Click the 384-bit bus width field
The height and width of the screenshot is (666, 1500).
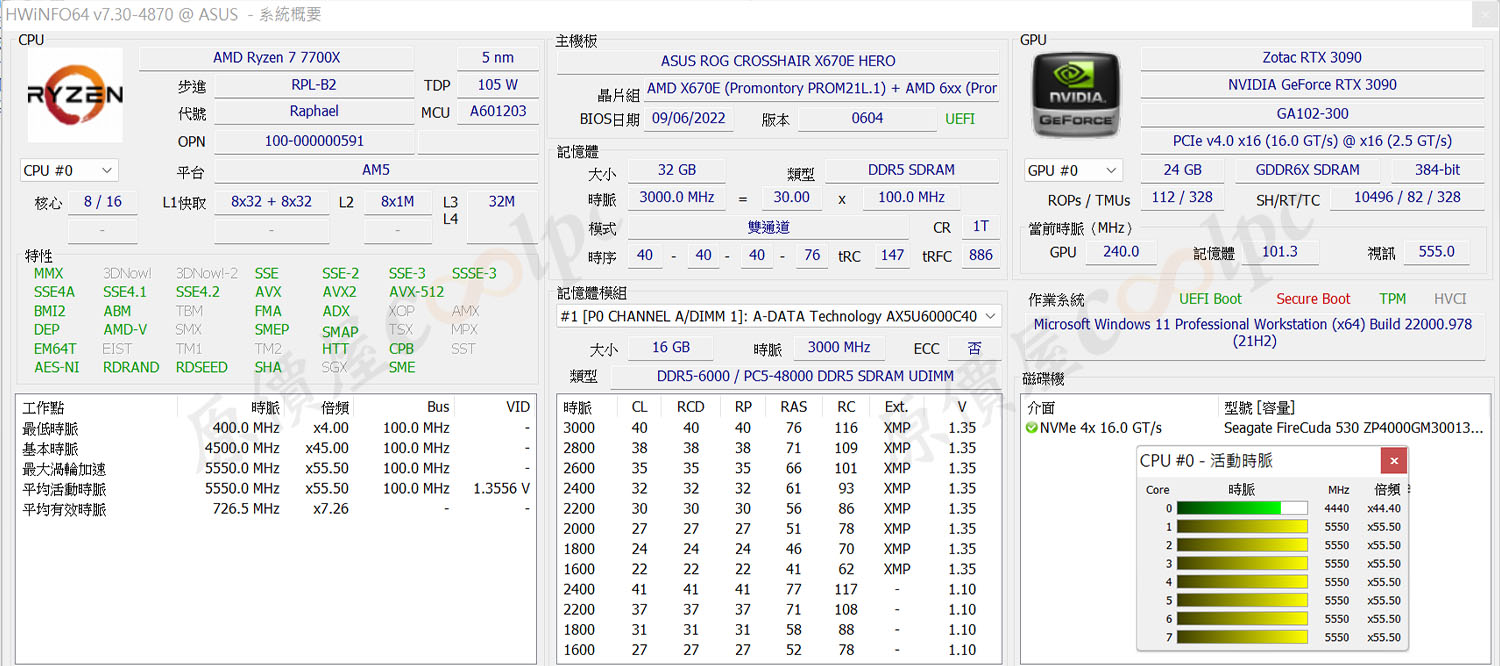tap(1437, 170)
